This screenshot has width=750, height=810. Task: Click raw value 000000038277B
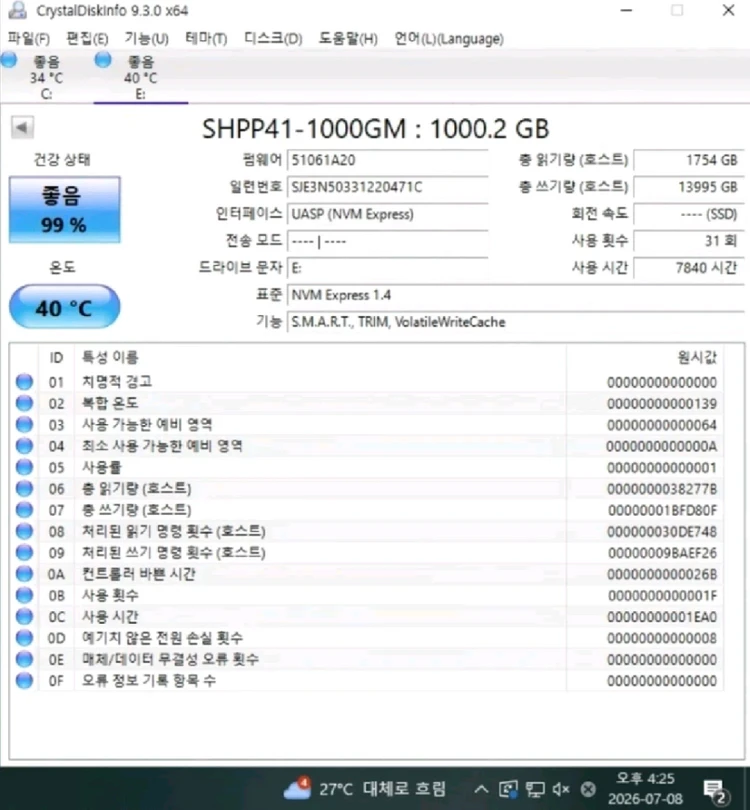(x=662, y=489)
